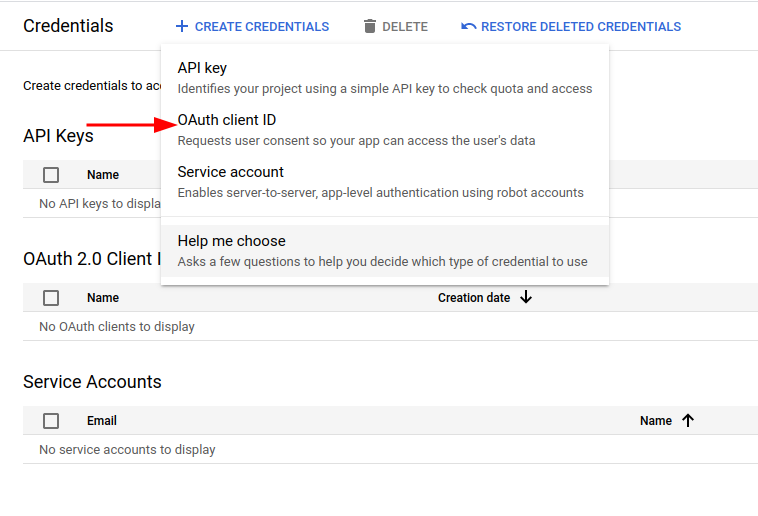Tick the API Keys select-all checkbox
758x516 pixels.
[x=51, y=175]
